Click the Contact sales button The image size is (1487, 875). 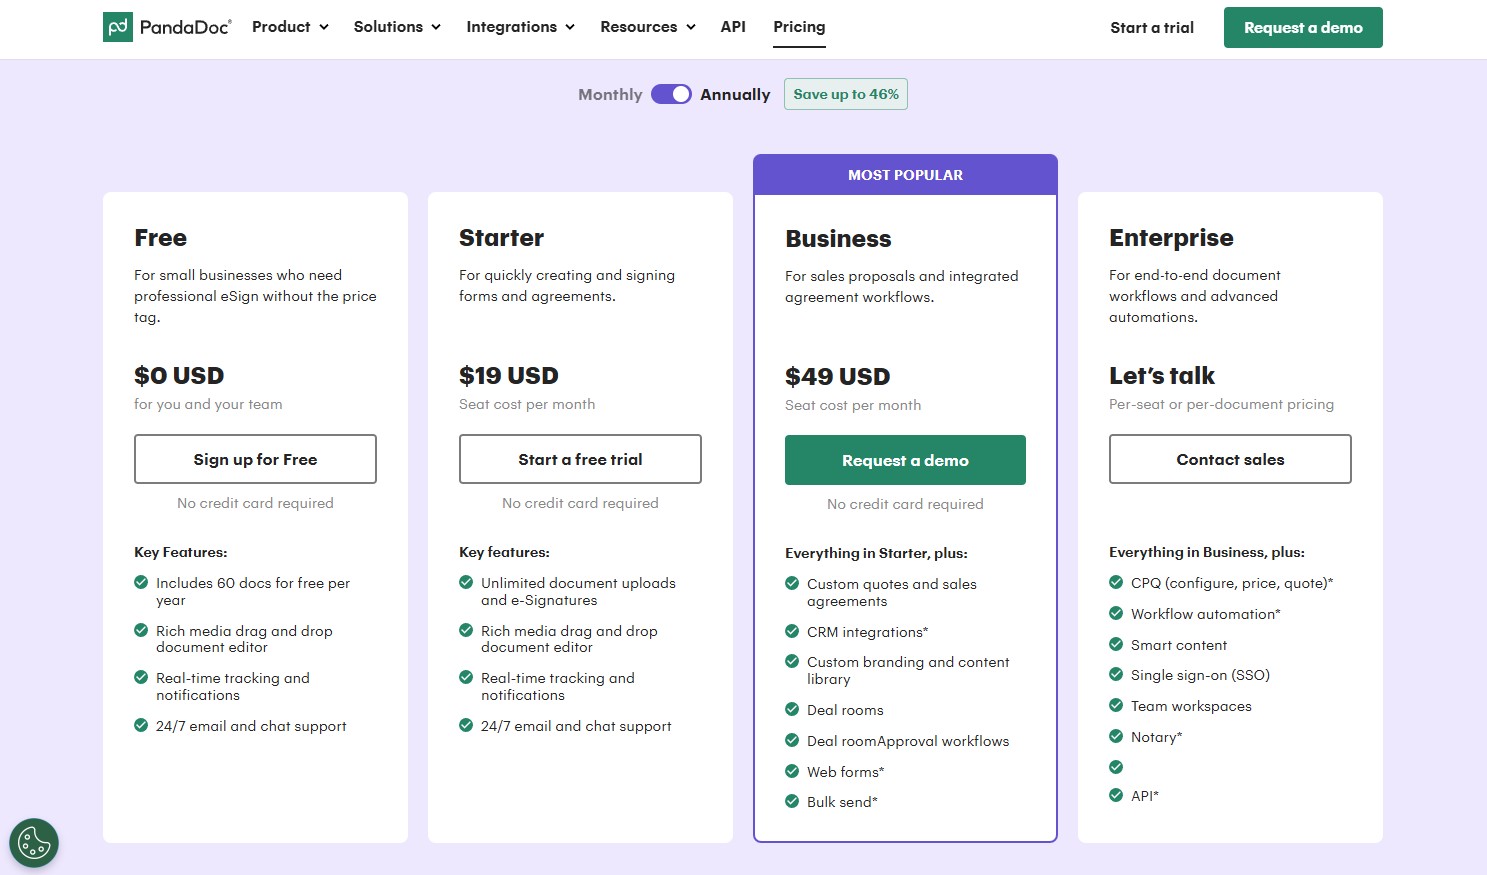pyautogui.click(x=1230, y=459)
